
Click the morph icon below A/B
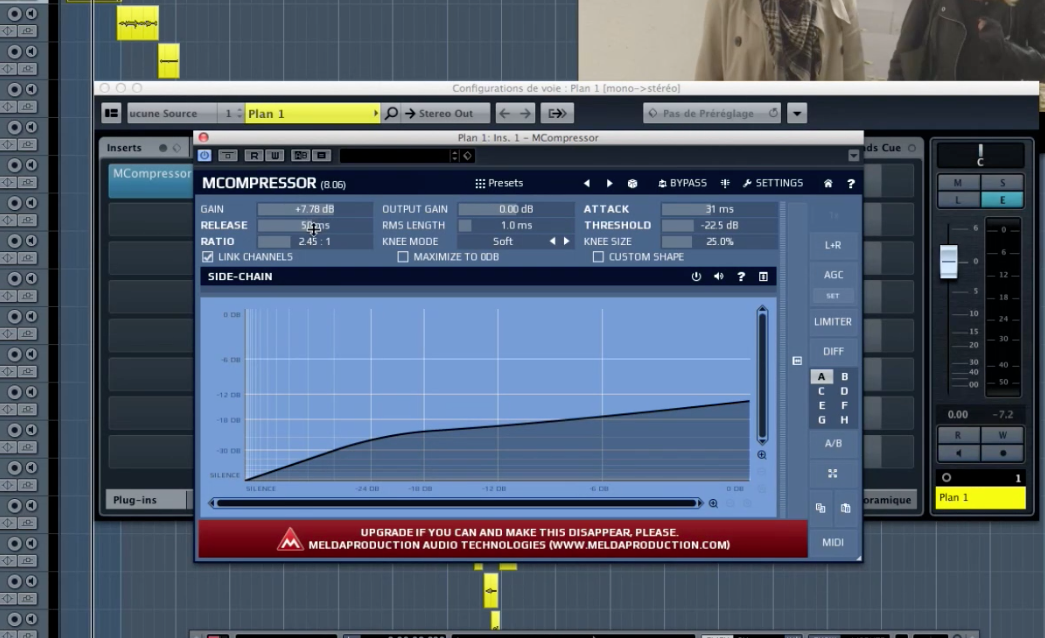832,473
